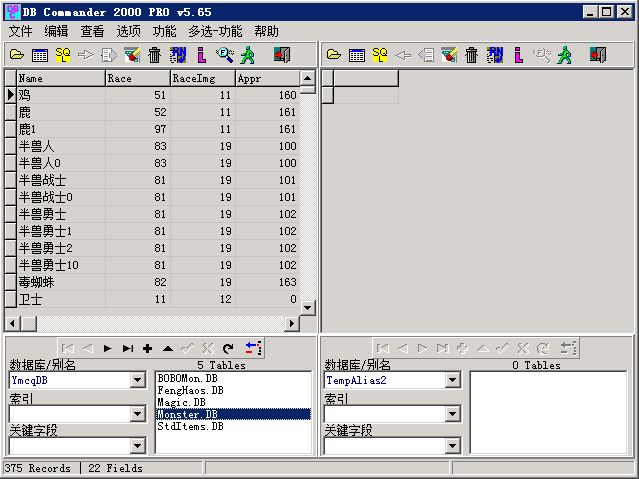Click eraser/empty table icon in left toolbar
Image resolution: width=639 pixels, height=479 pixels.
(x=132, y=55)
